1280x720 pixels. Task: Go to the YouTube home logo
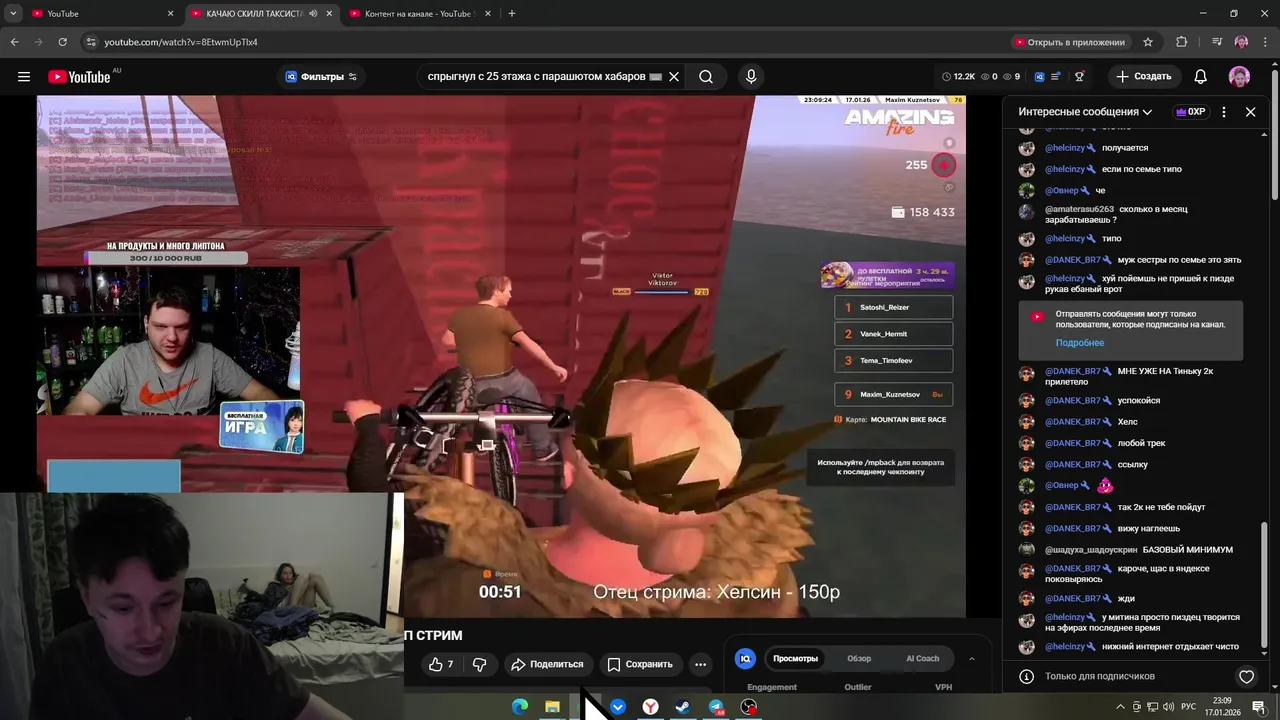point(79,77)
